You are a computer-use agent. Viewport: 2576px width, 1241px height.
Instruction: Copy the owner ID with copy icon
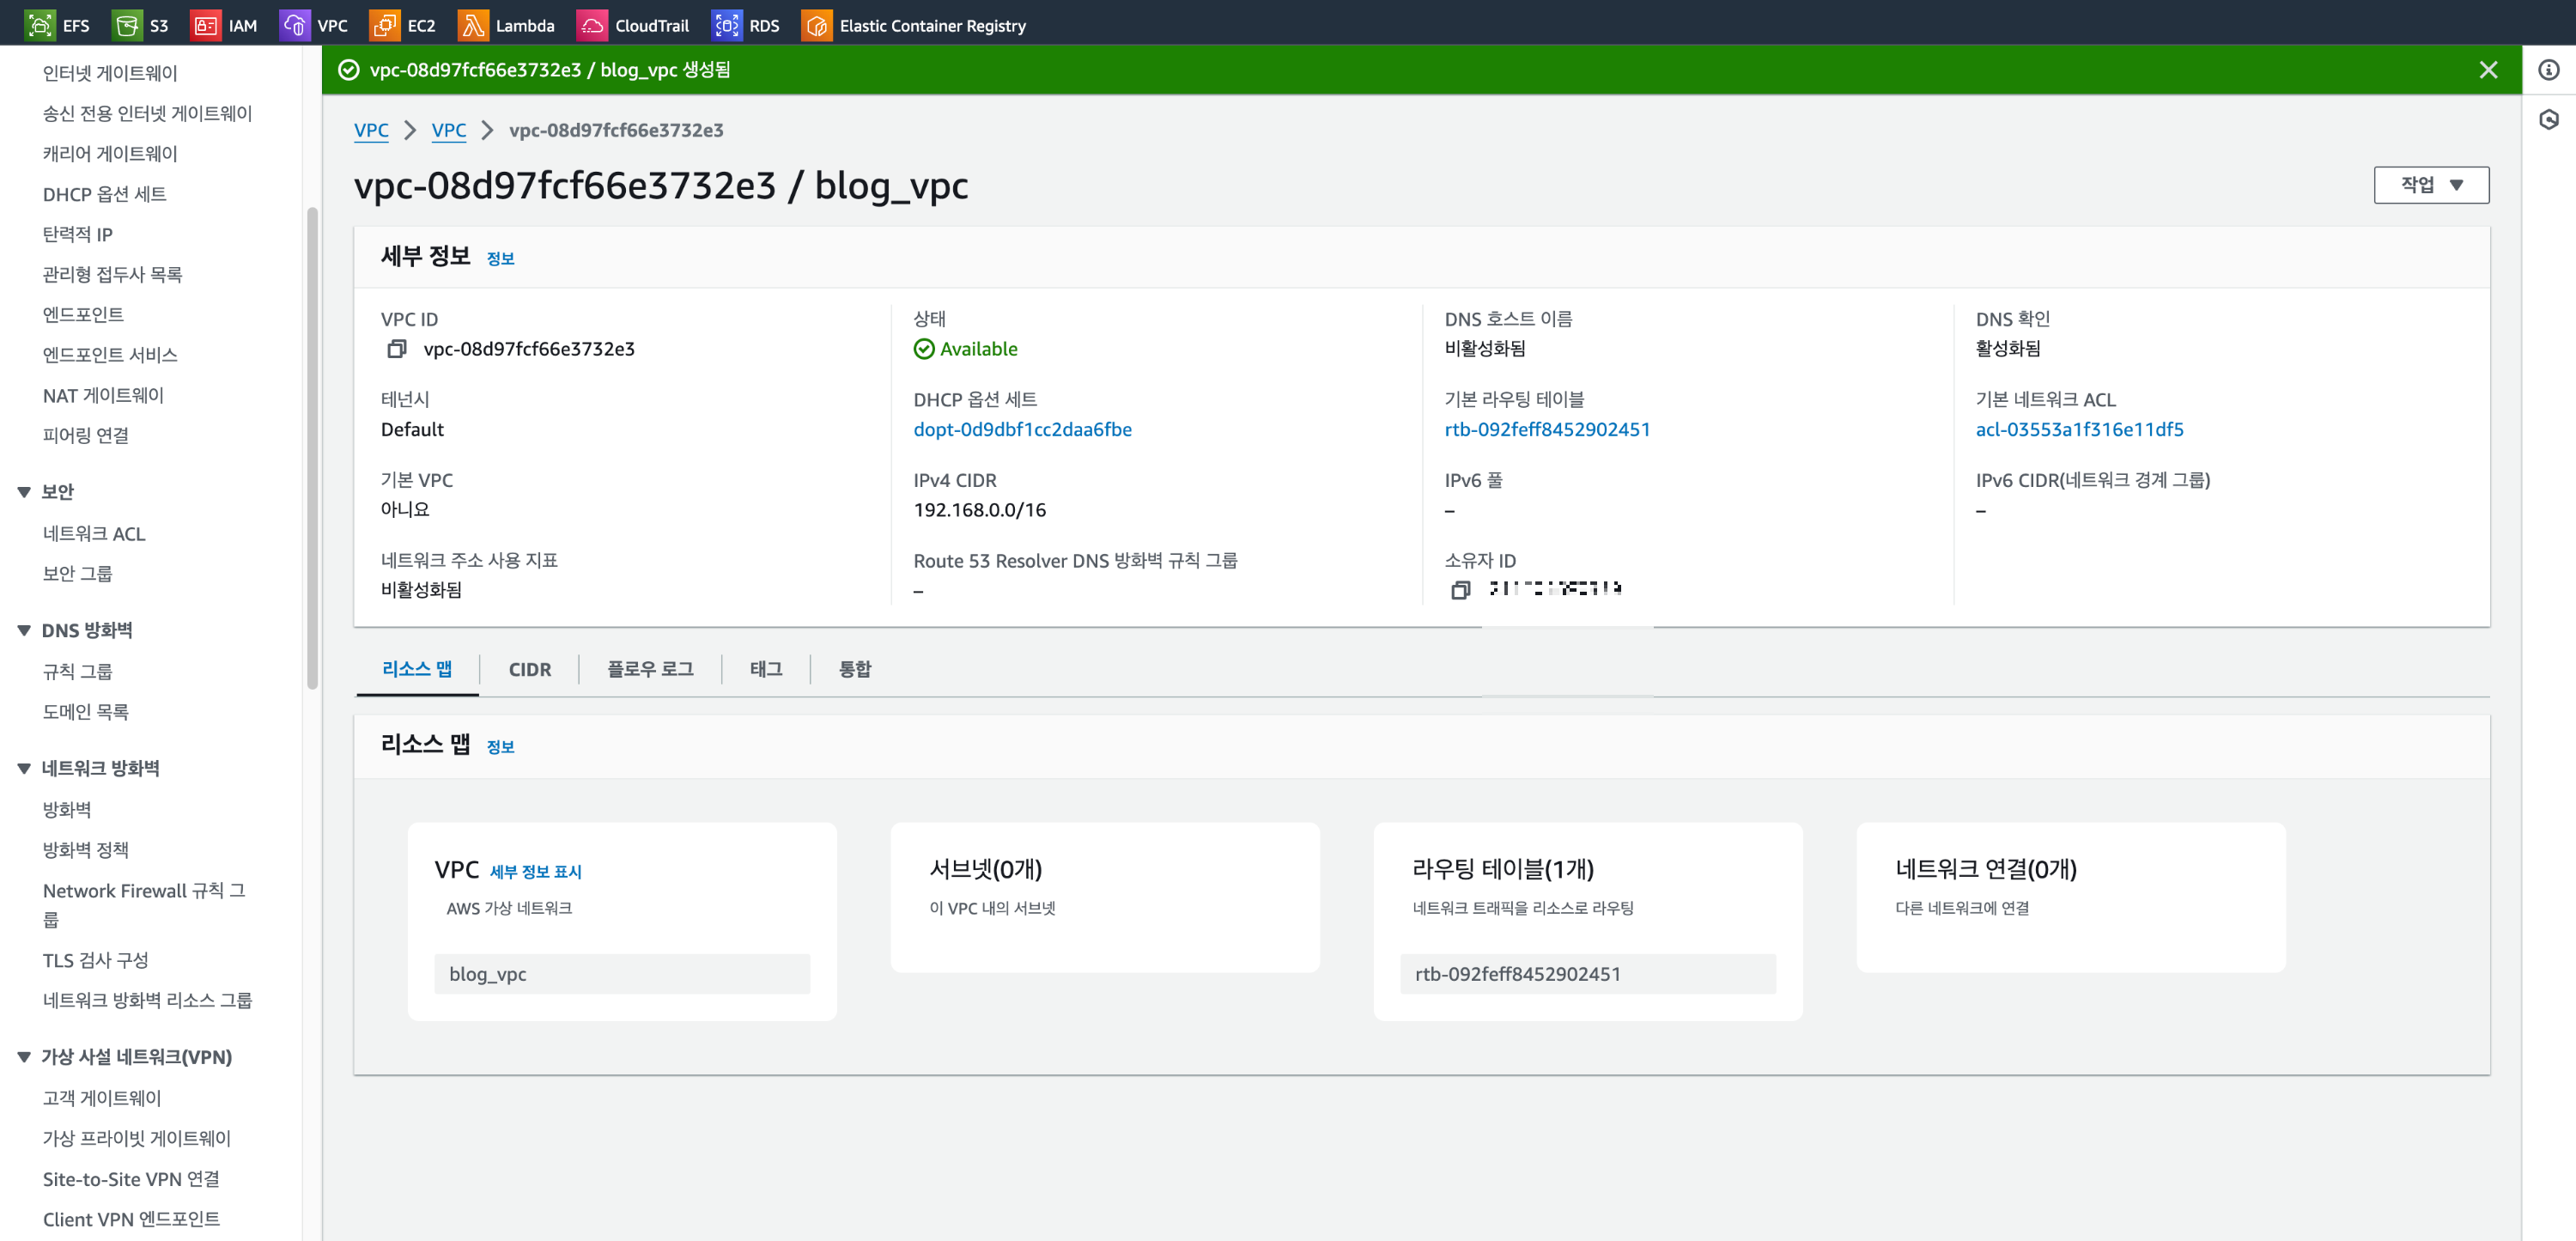click(1460, 590)
